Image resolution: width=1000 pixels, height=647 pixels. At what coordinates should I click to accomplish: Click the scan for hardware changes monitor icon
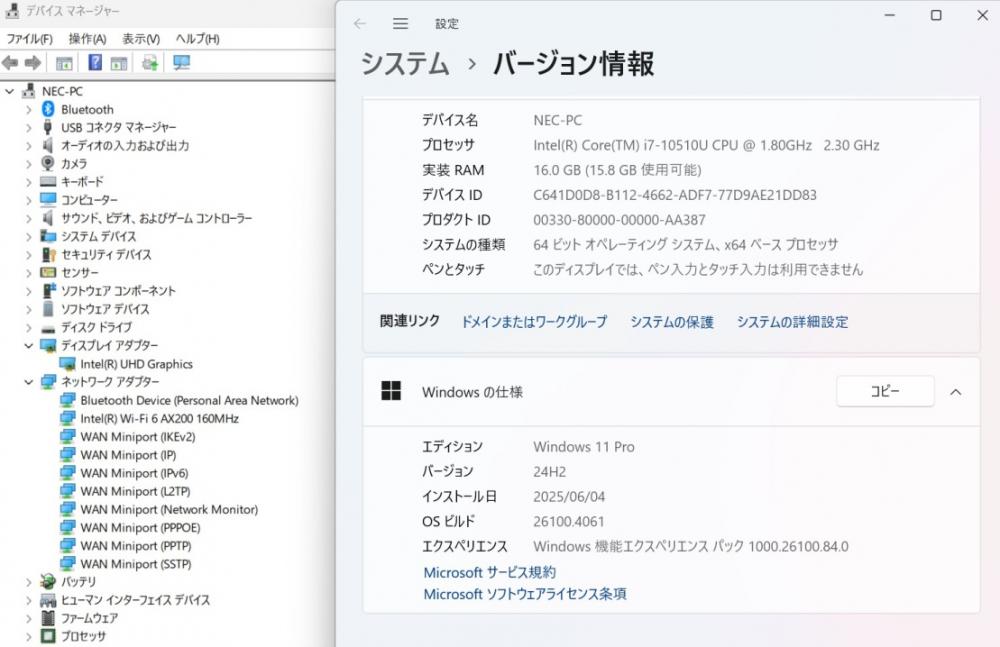coord(182,63)
